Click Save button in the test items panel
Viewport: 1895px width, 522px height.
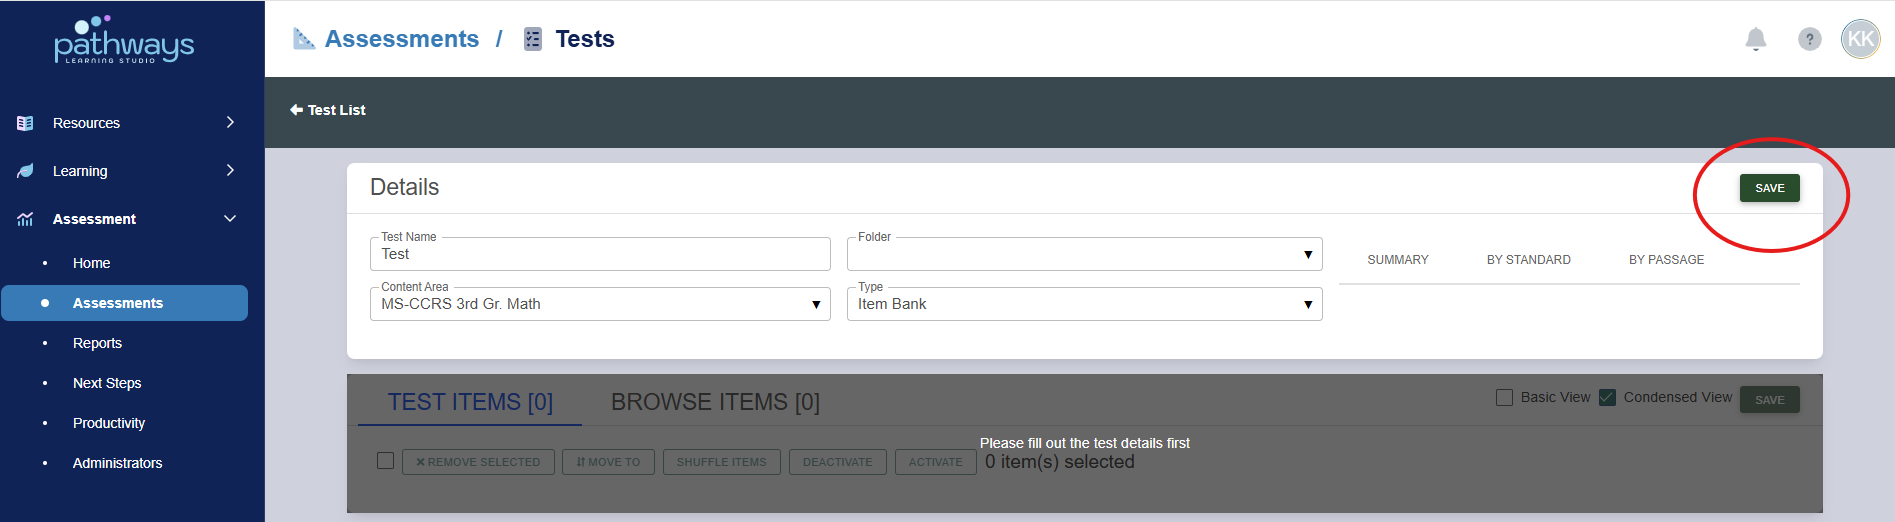click(1769, 400)
